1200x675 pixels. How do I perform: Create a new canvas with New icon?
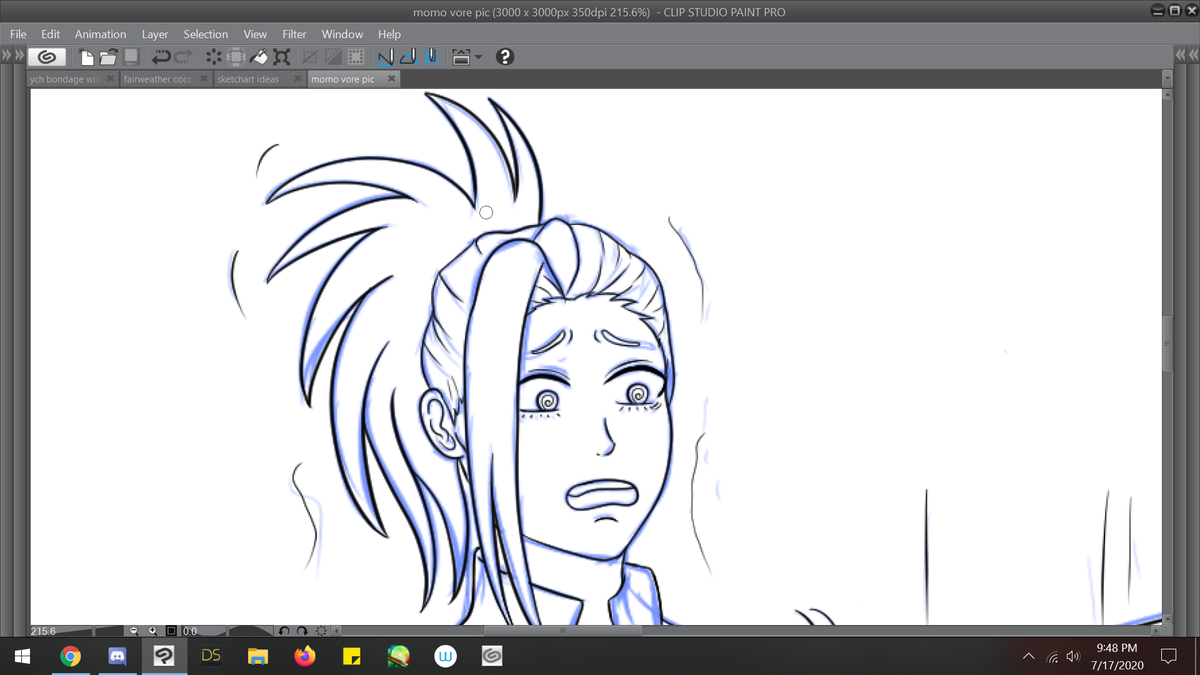[87, 57]
